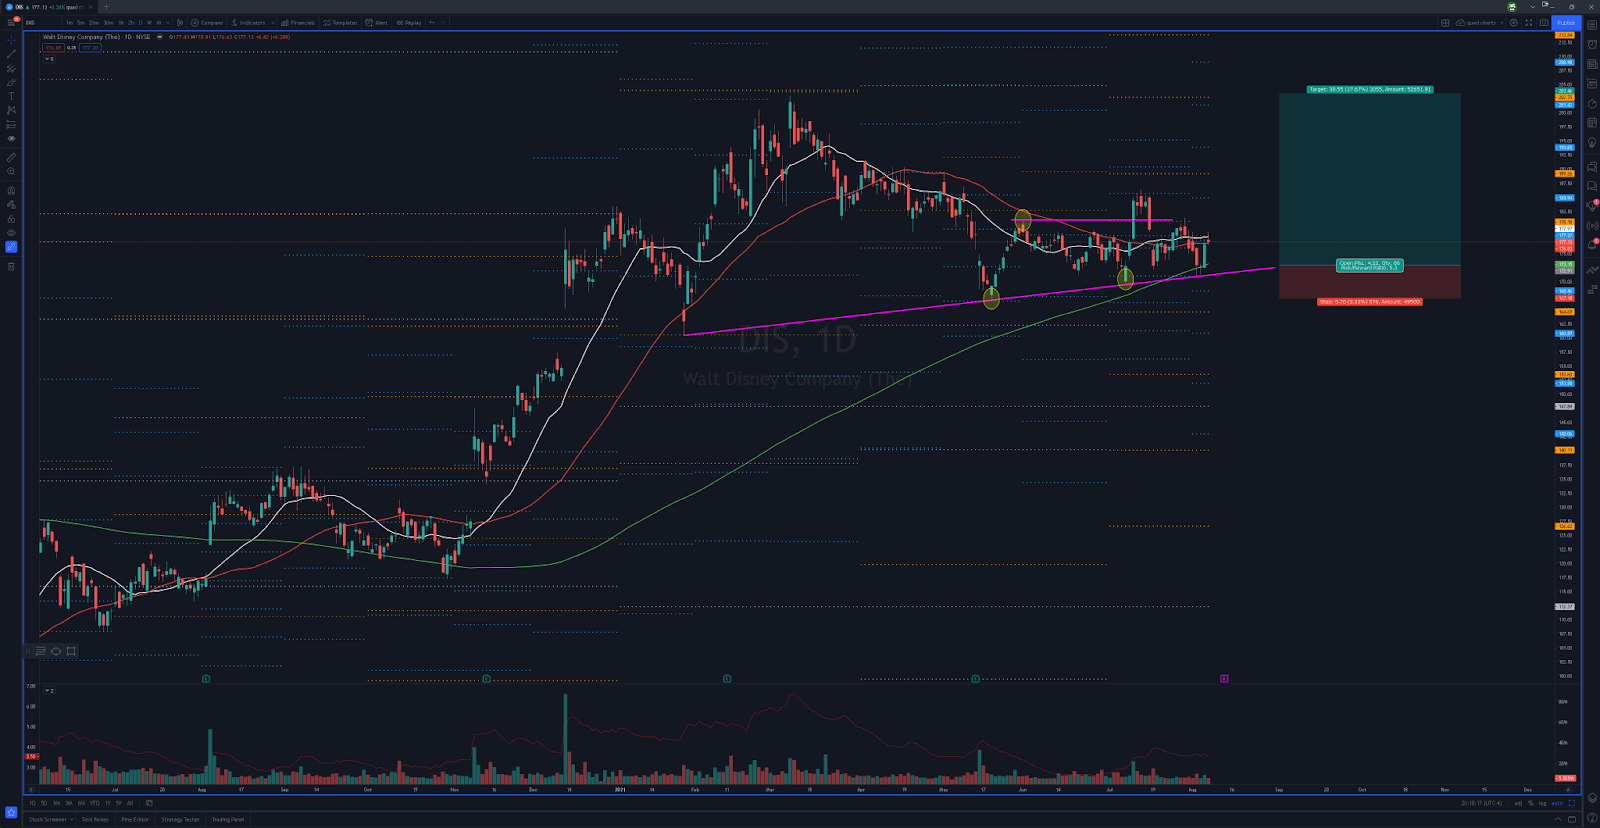
Task: Open the chart settings gear
Action: [x=1513, y=22]
